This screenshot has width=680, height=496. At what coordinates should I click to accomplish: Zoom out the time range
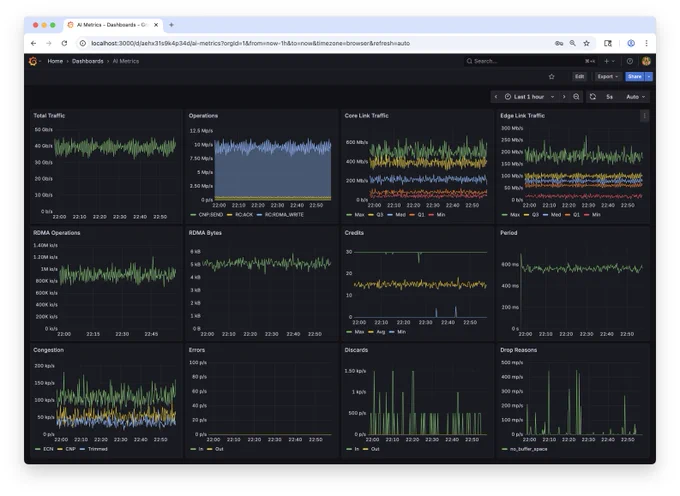tap(576, 97)
